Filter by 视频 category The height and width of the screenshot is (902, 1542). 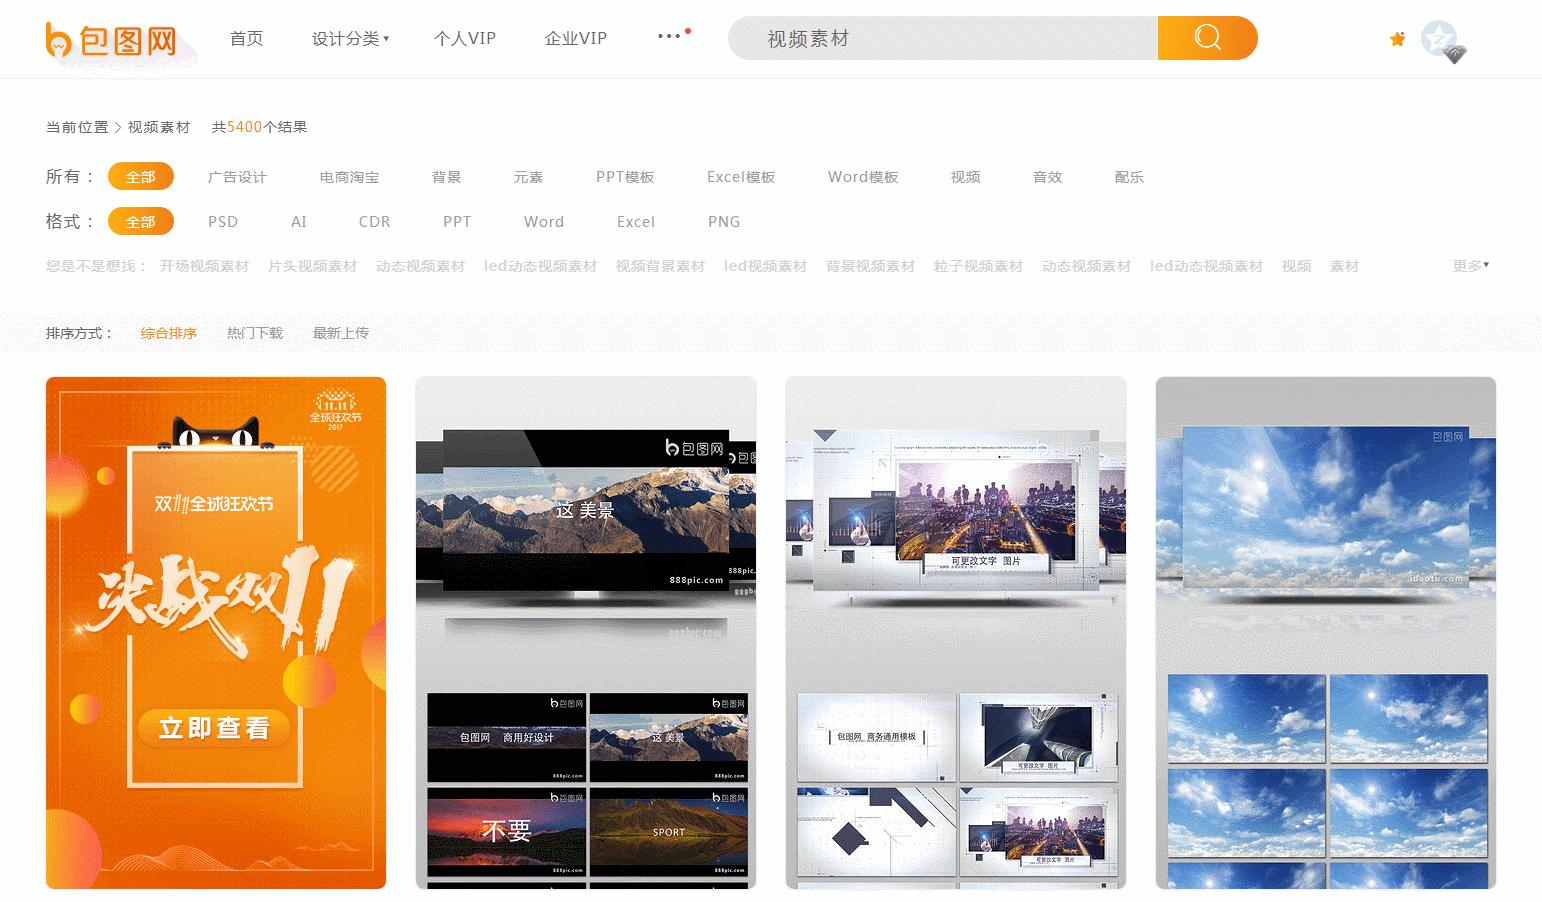coord(965,177)
